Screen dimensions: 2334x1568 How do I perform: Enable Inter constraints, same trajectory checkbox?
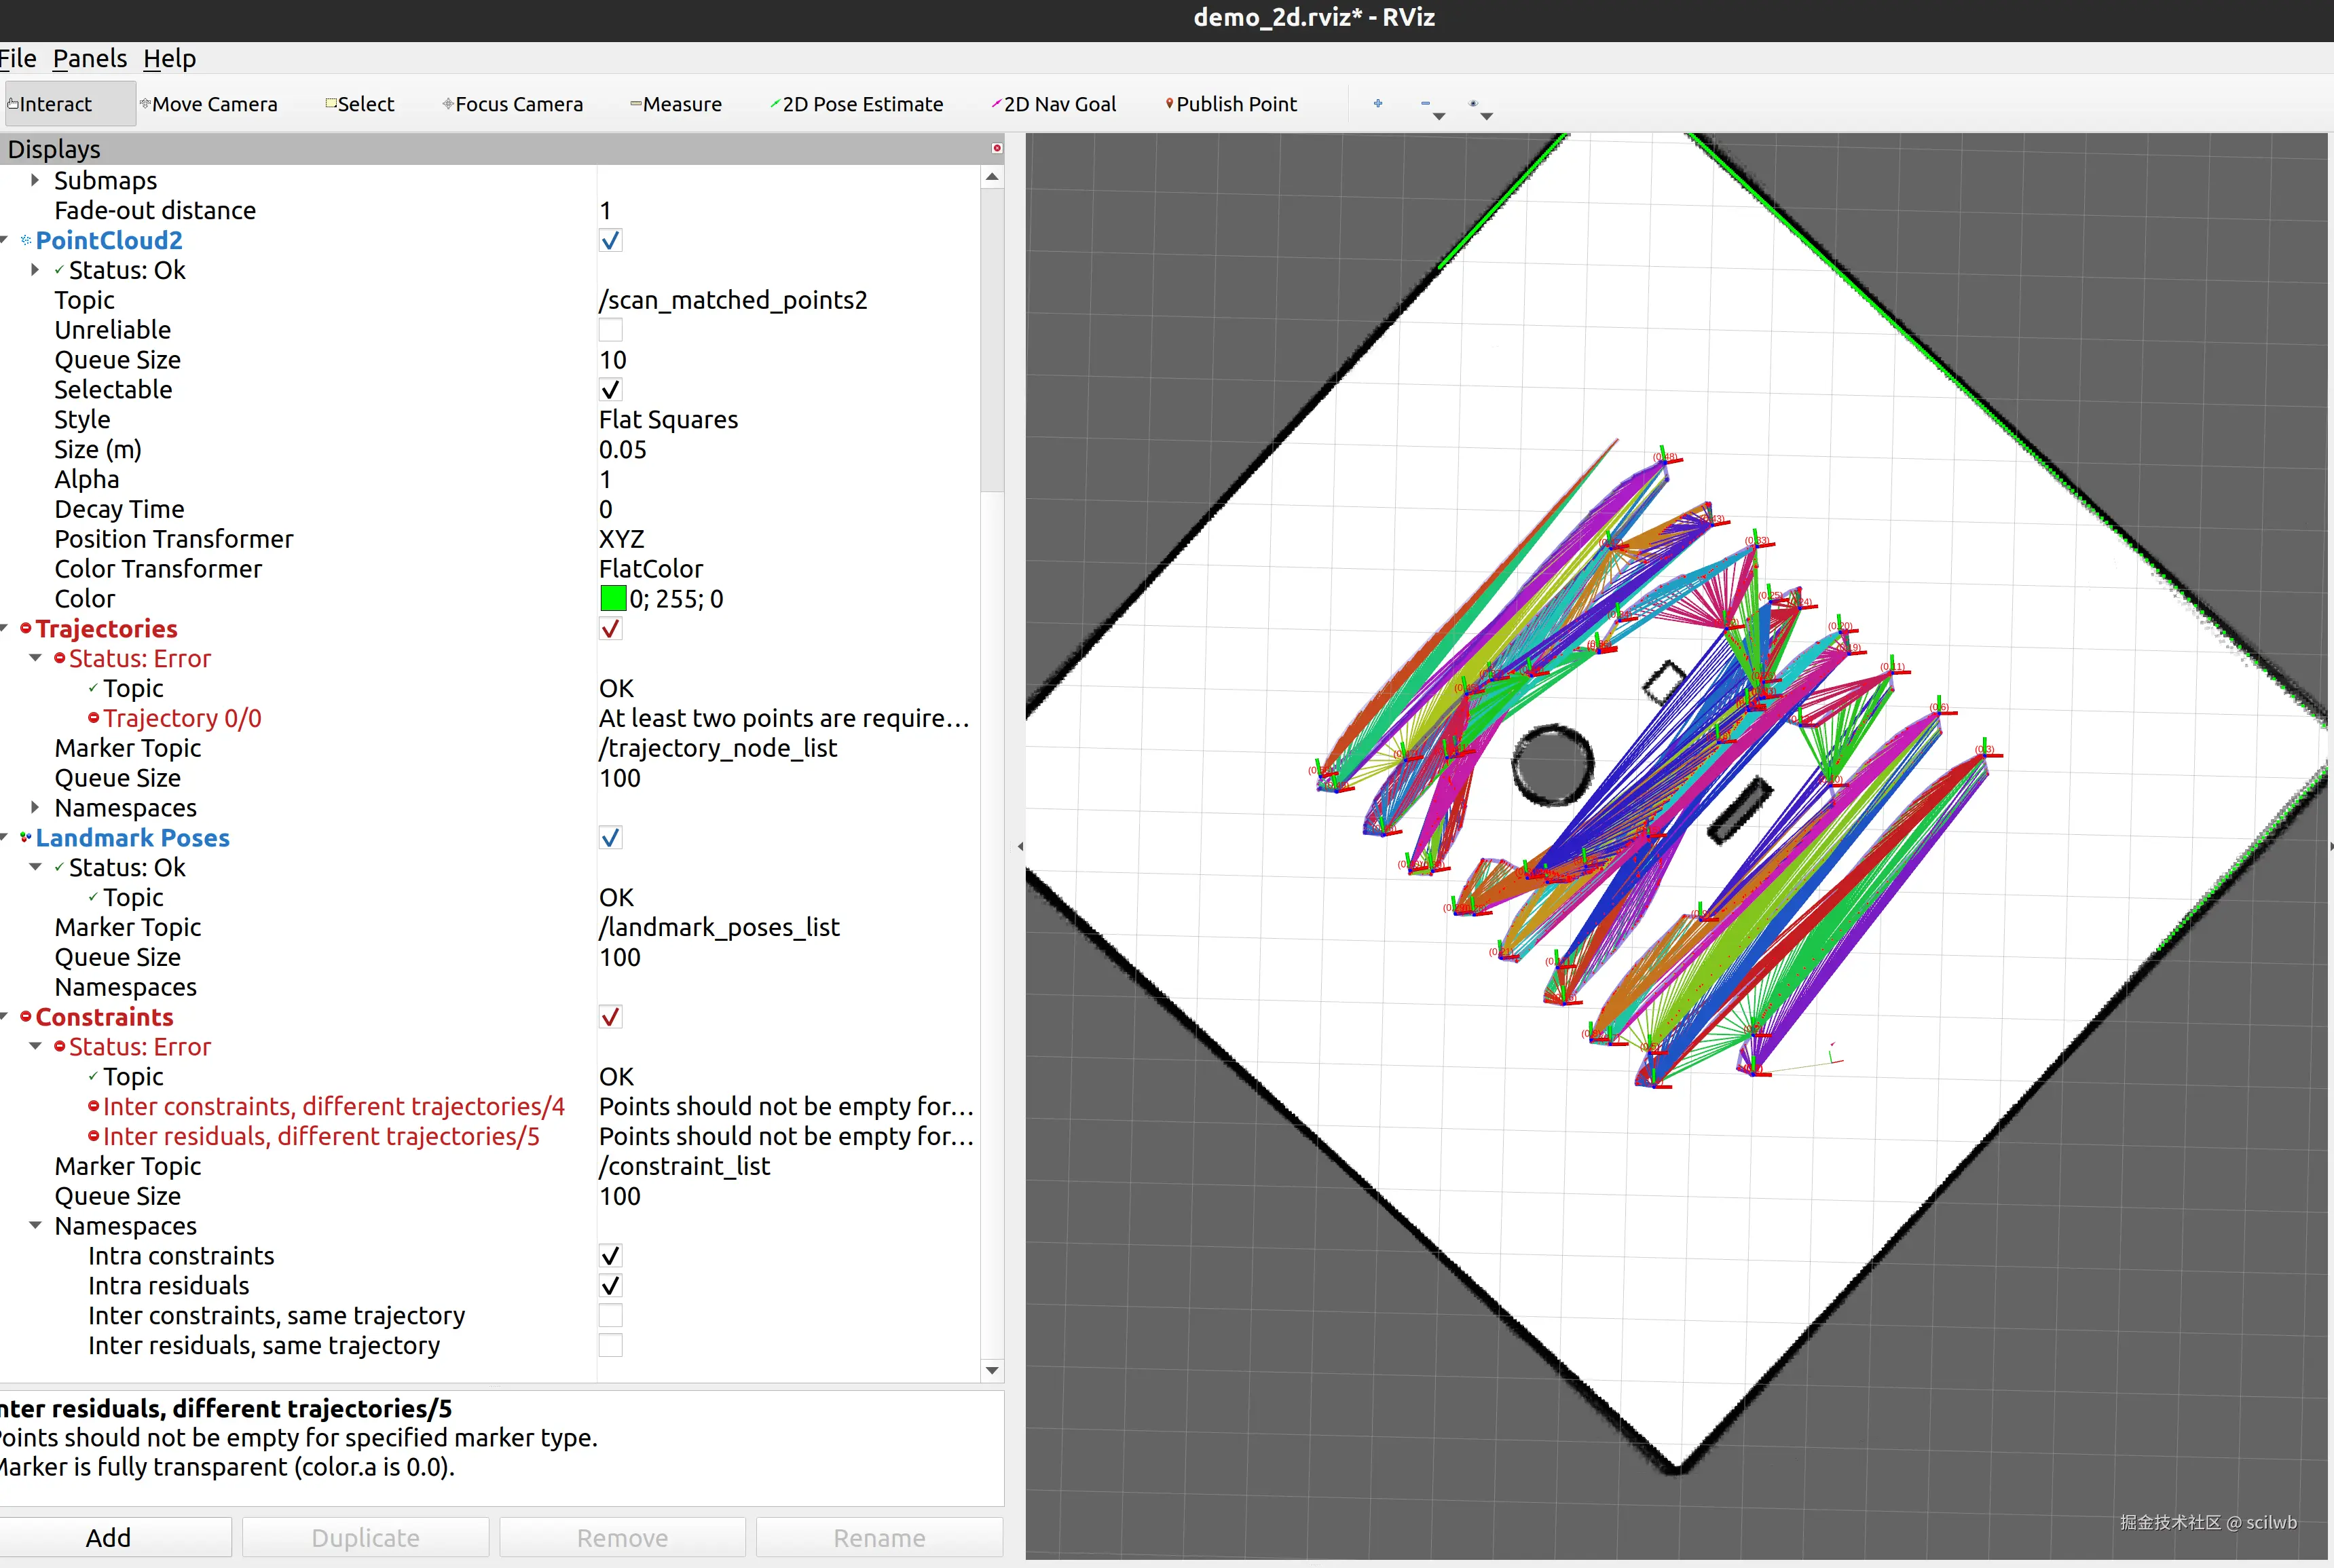click(610, 1315)
